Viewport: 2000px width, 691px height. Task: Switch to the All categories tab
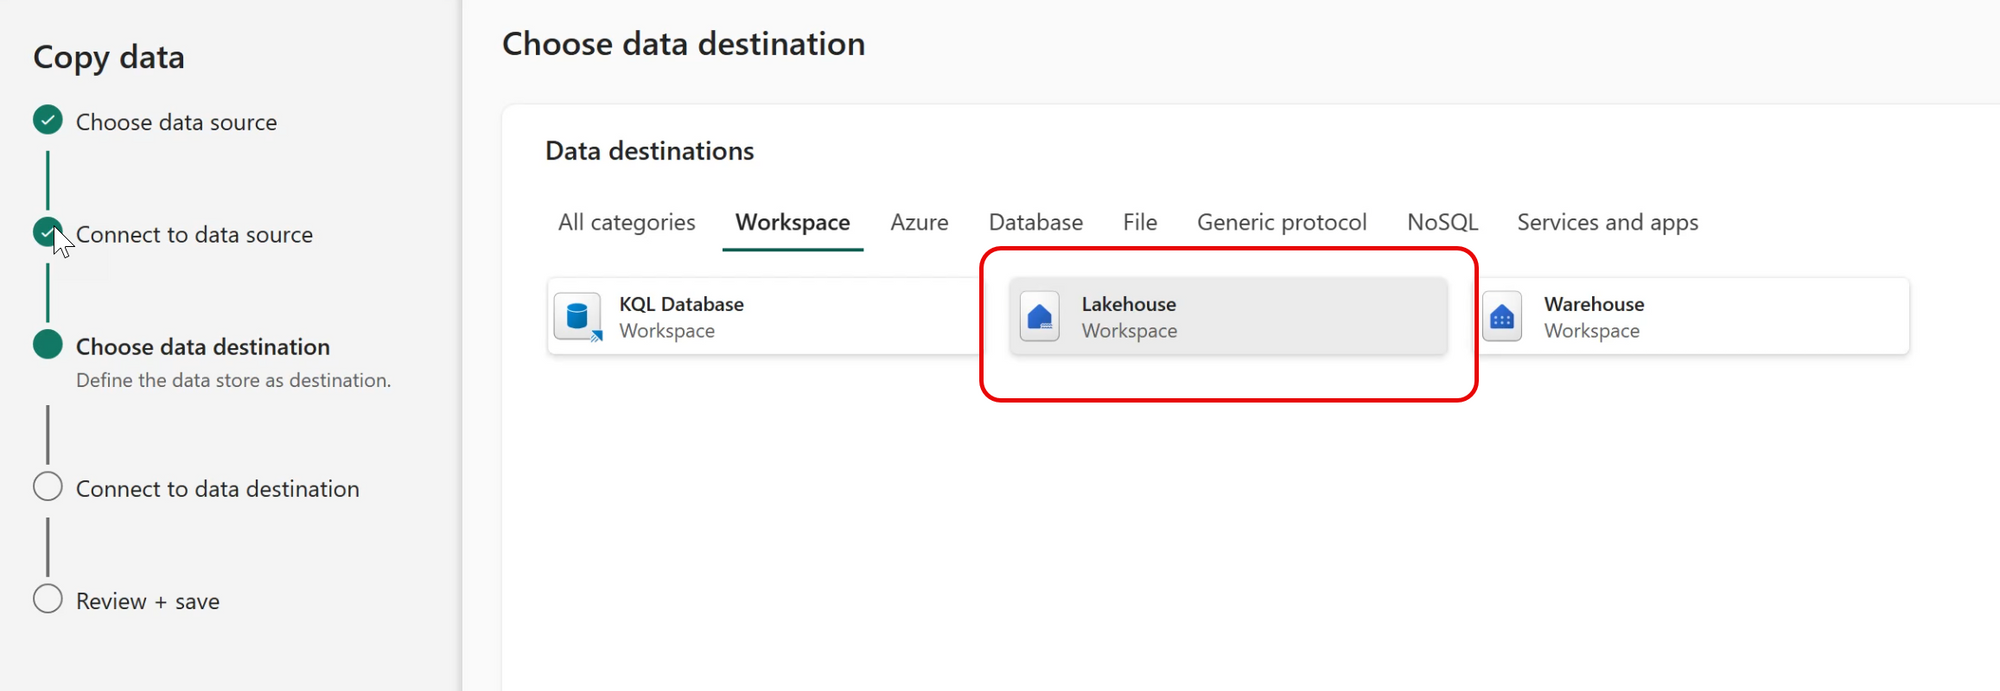626,222
